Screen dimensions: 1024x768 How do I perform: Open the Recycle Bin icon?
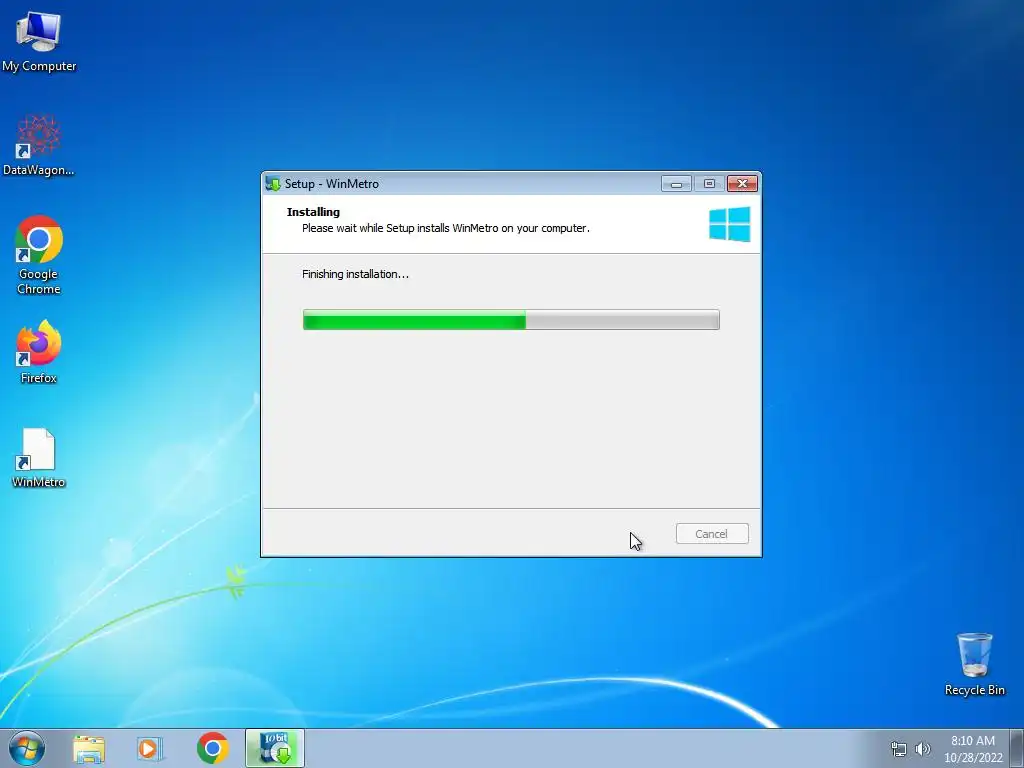coord(974,664)
